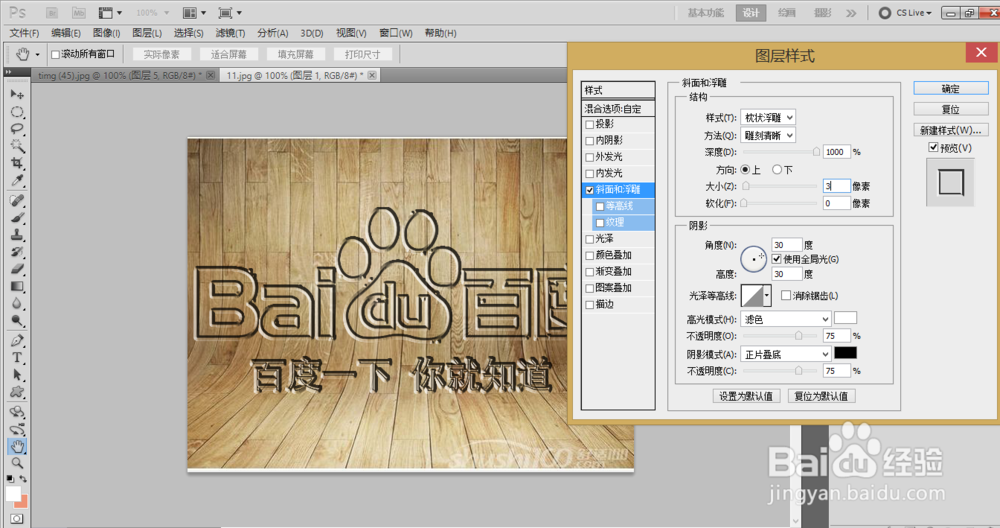Open the 图层(L) menu
This screenshot has height=528, width=1000.
[147, 33]
